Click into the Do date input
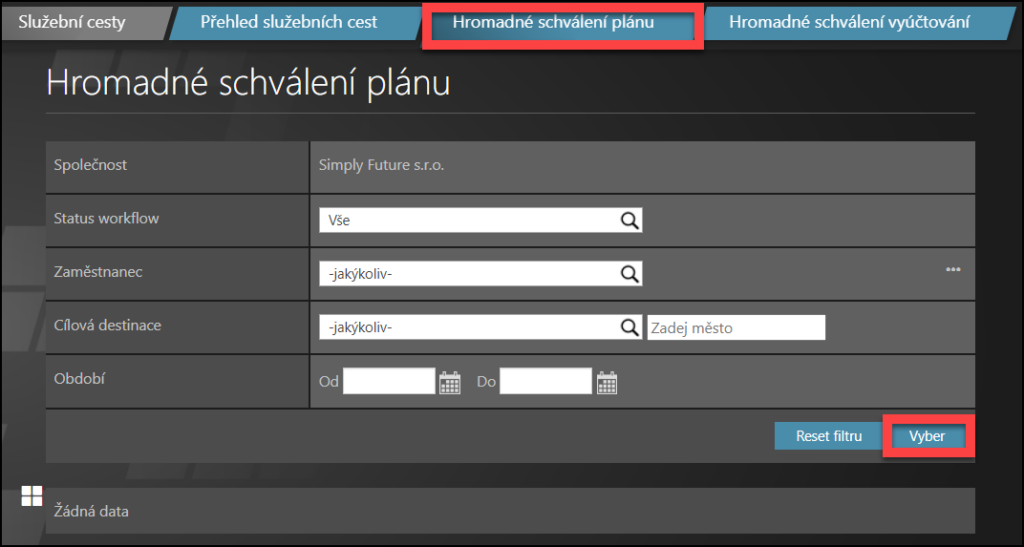The height and width of the screenshot is (547, 1024). pyautogui.click(x=546, y=381)
